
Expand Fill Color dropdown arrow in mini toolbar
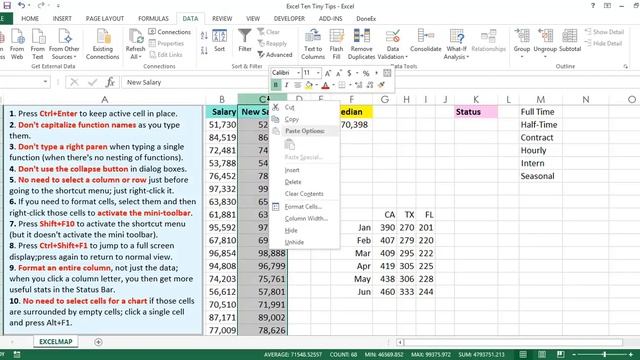pyautogui.click(x=316, y=85)
